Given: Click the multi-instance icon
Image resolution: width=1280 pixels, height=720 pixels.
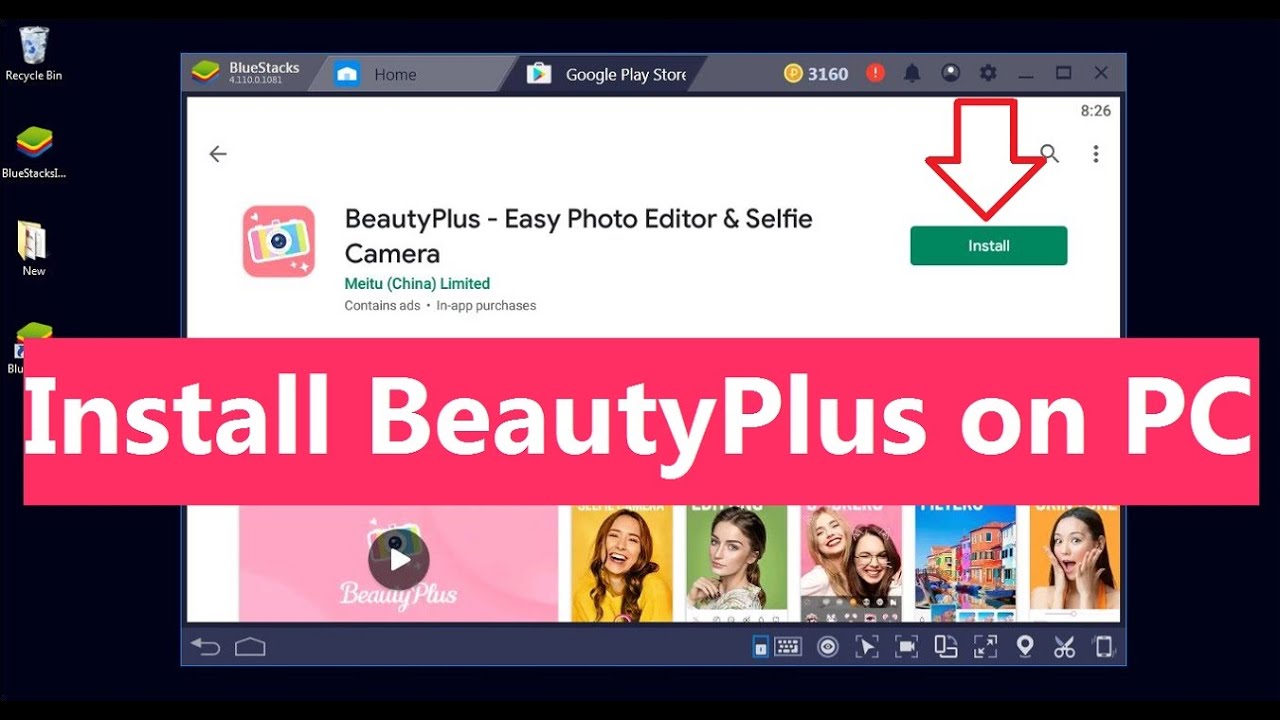Looking at the screenshot, I should (x=946, y=647).
